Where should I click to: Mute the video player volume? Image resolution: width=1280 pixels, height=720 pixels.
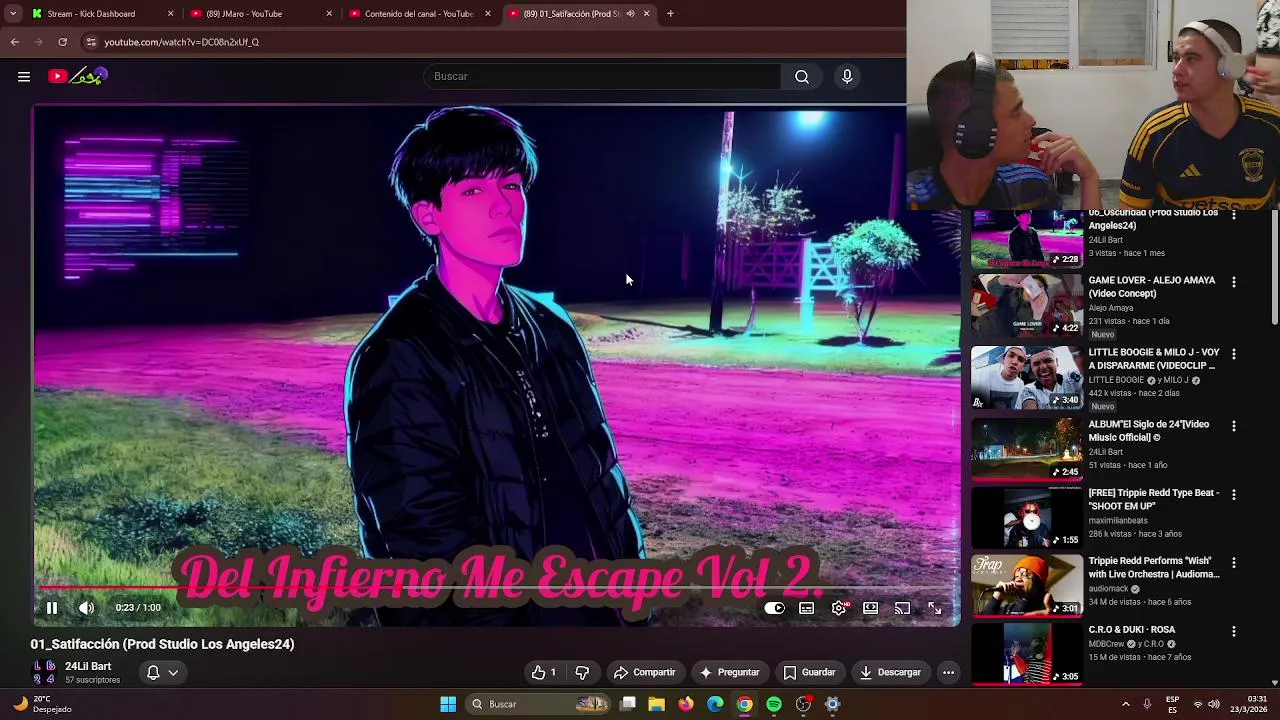[87, 608]
